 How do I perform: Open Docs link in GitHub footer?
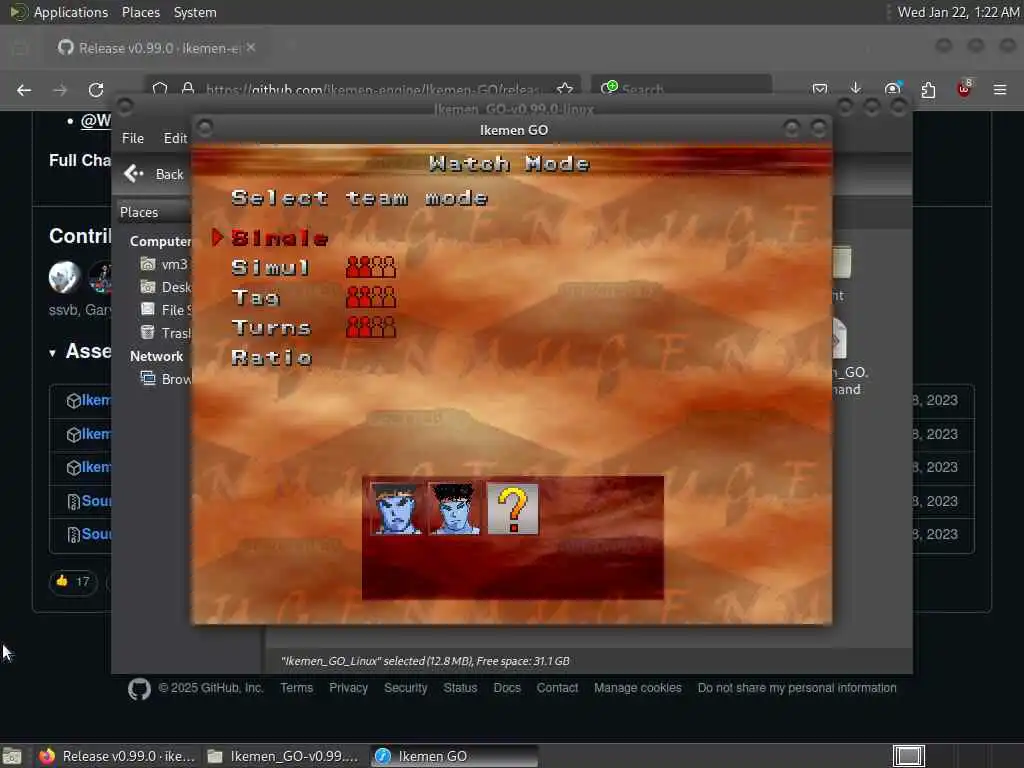[x=507, y=688]
